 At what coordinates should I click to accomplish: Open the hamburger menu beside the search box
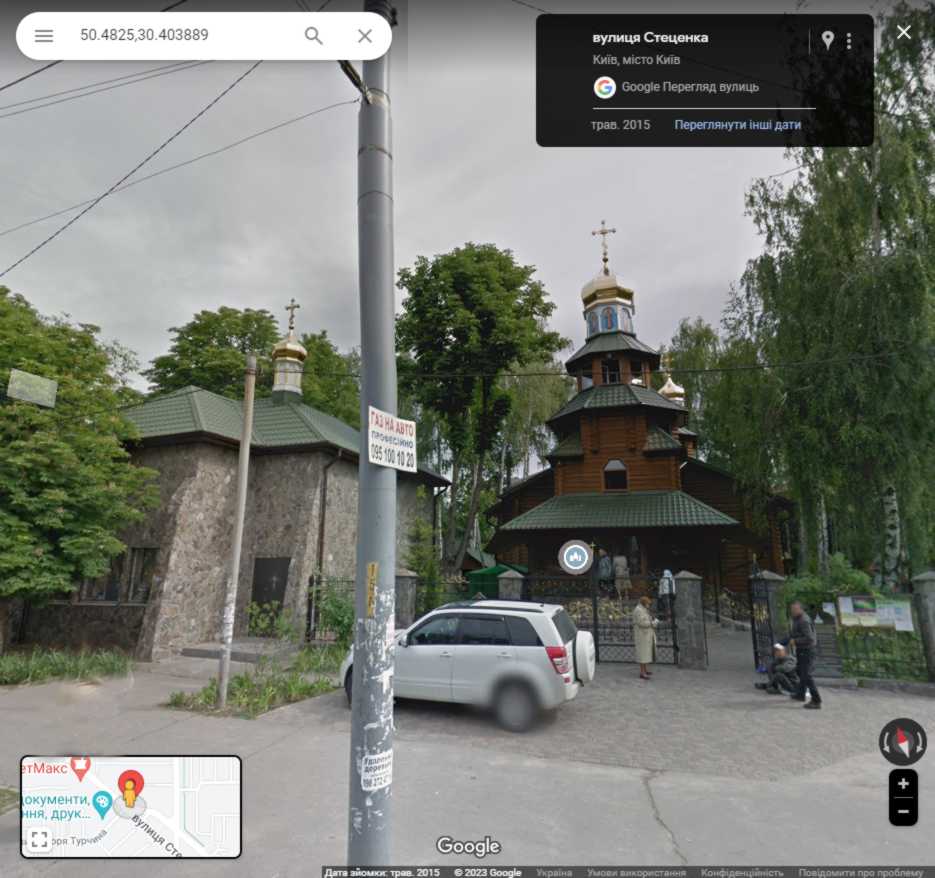tap(44, 36)
